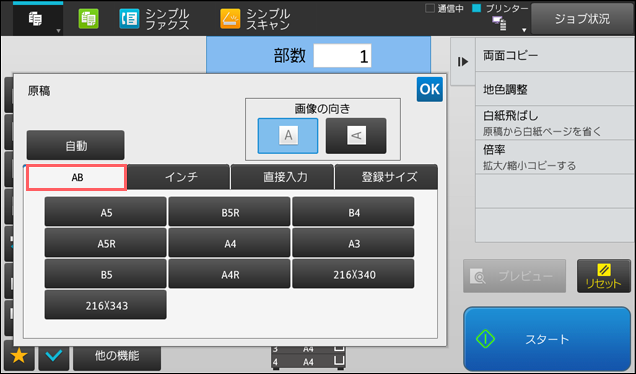636x374 pixels.
Task: Switch to the AB tab
Action: (77, 177)
